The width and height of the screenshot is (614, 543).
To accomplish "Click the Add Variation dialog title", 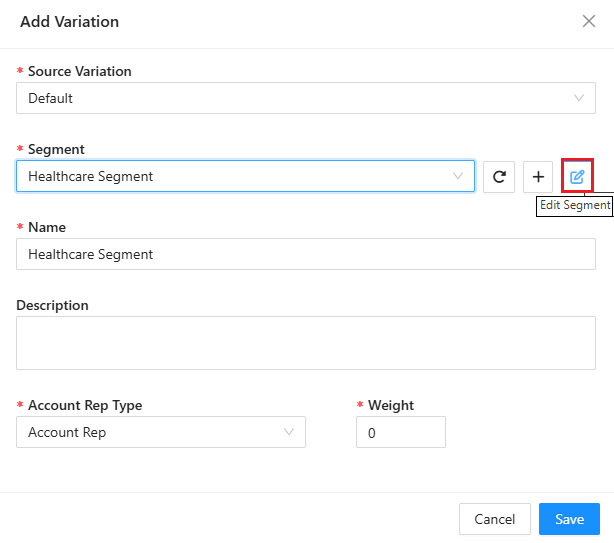I will point(69,21).
